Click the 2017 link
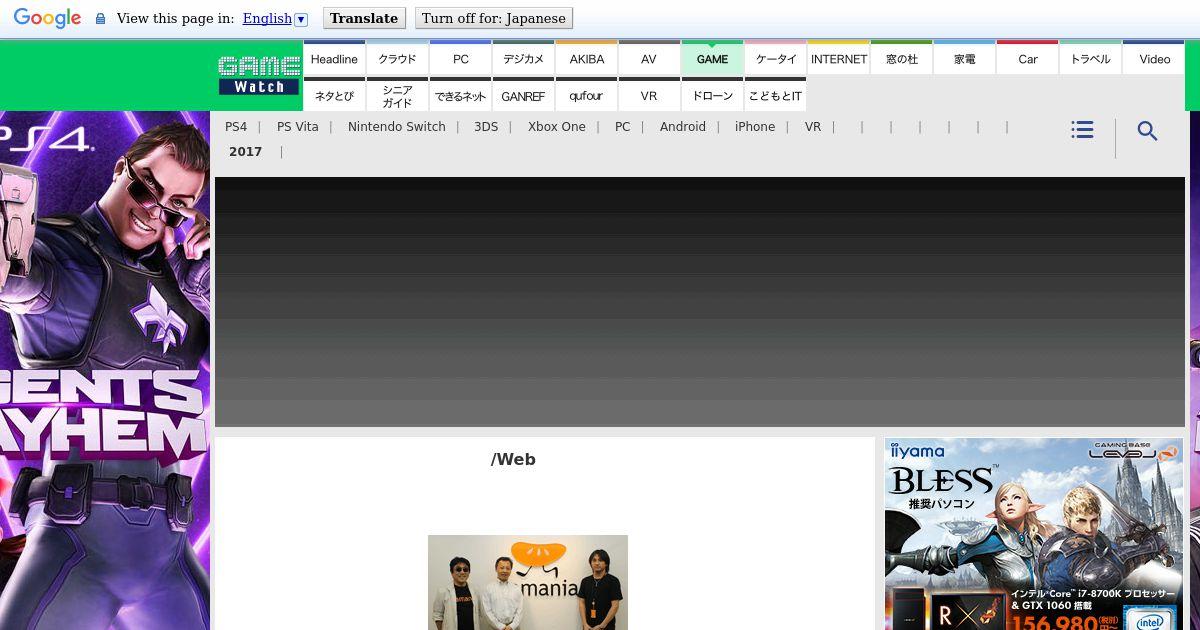Screen dimensions: 1200x630 [x=245, y=152]
